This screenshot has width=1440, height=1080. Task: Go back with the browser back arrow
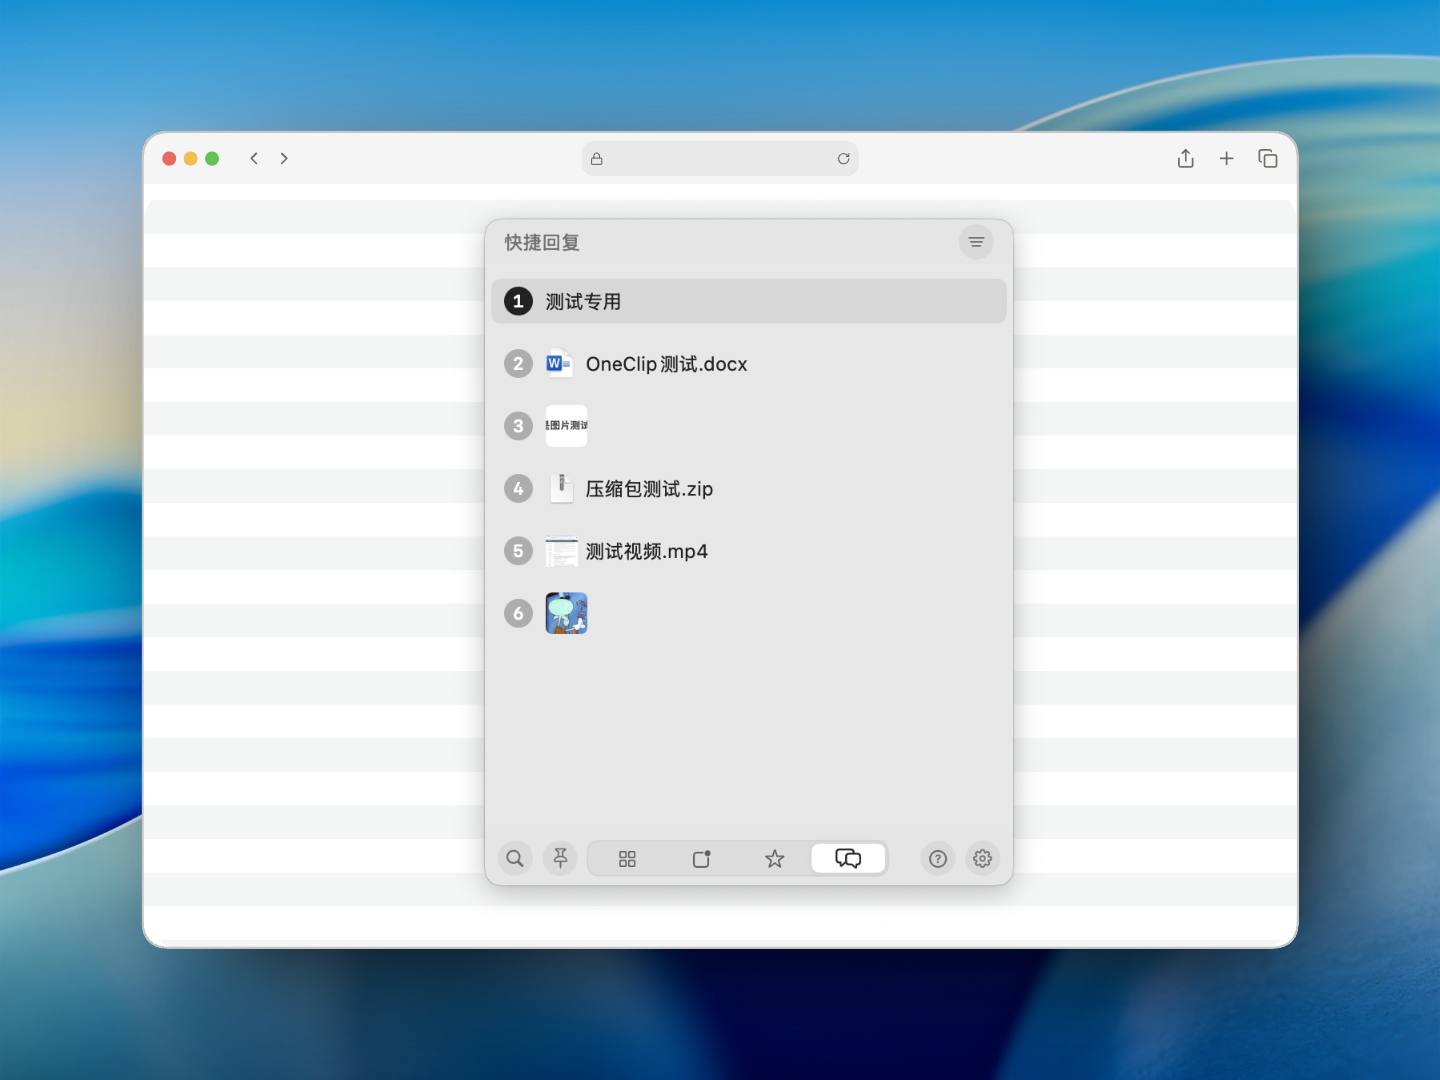click(254, 158)
